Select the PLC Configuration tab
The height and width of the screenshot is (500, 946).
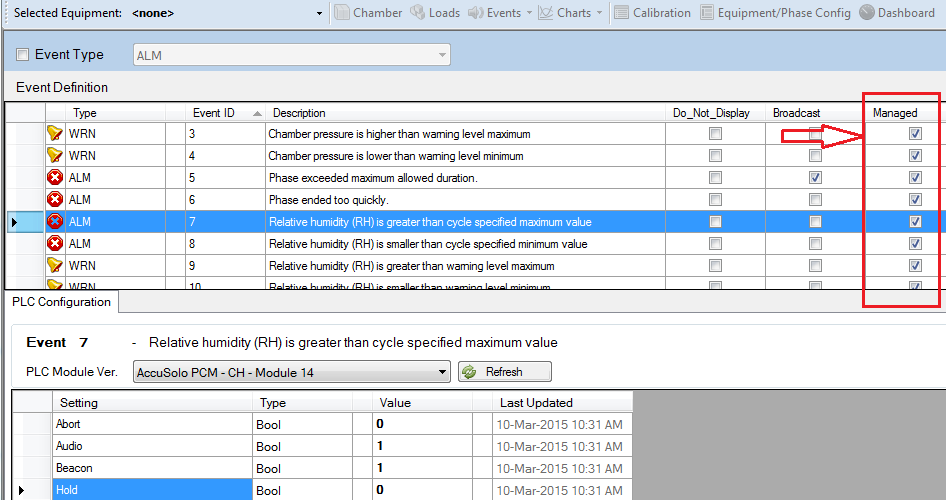point(62,301)
